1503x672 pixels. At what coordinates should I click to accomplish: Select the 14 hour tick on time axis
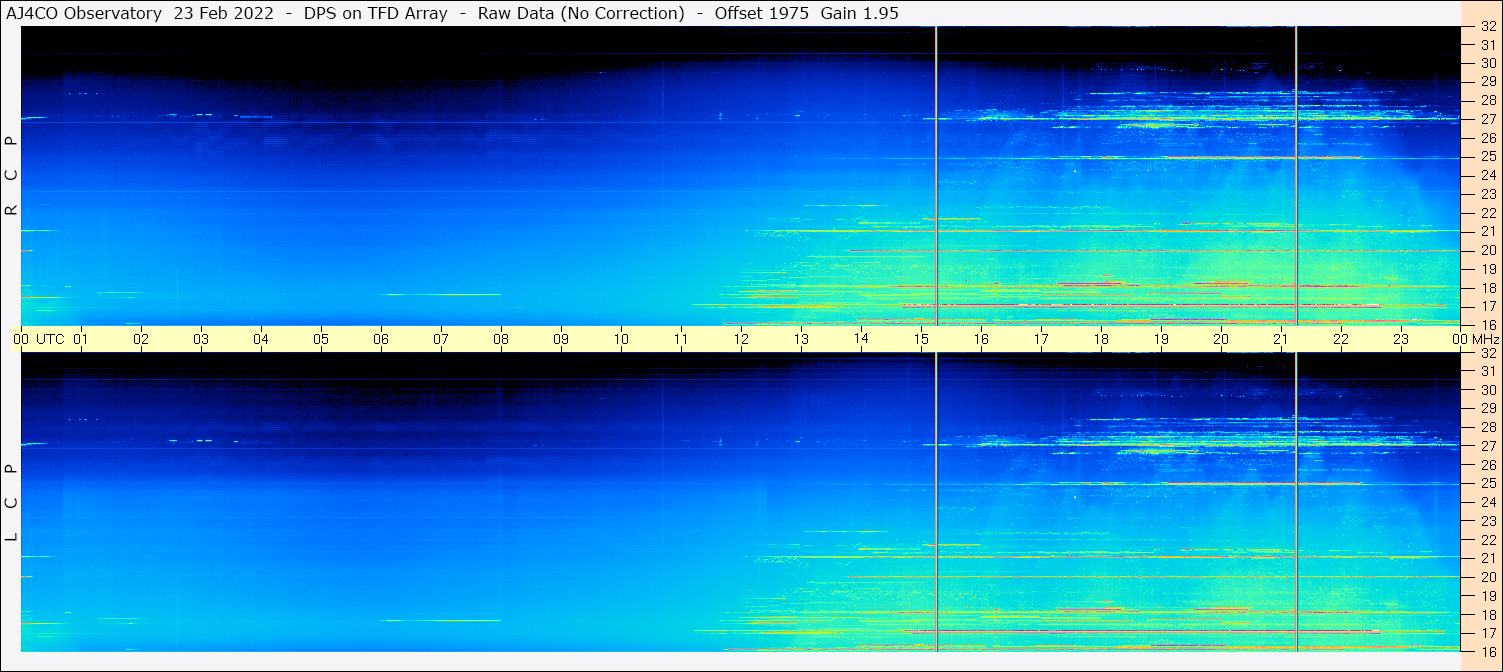click(861, 338)
